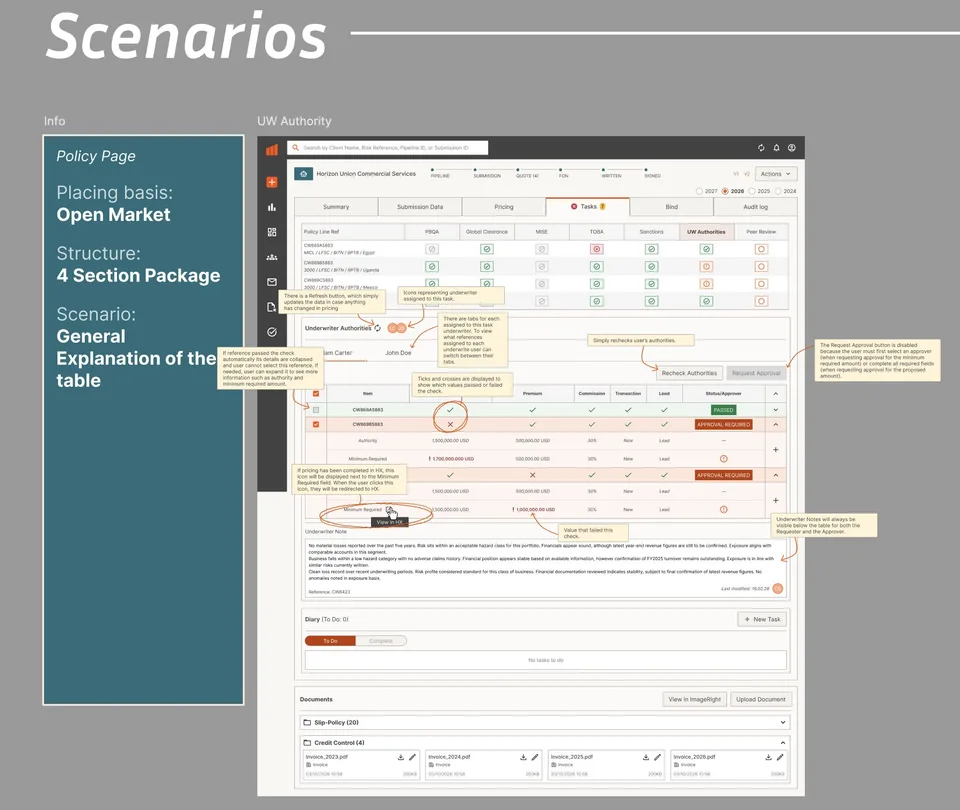
Task: Open the people group icon in the sidebar
Action: (x=272, y=257)
